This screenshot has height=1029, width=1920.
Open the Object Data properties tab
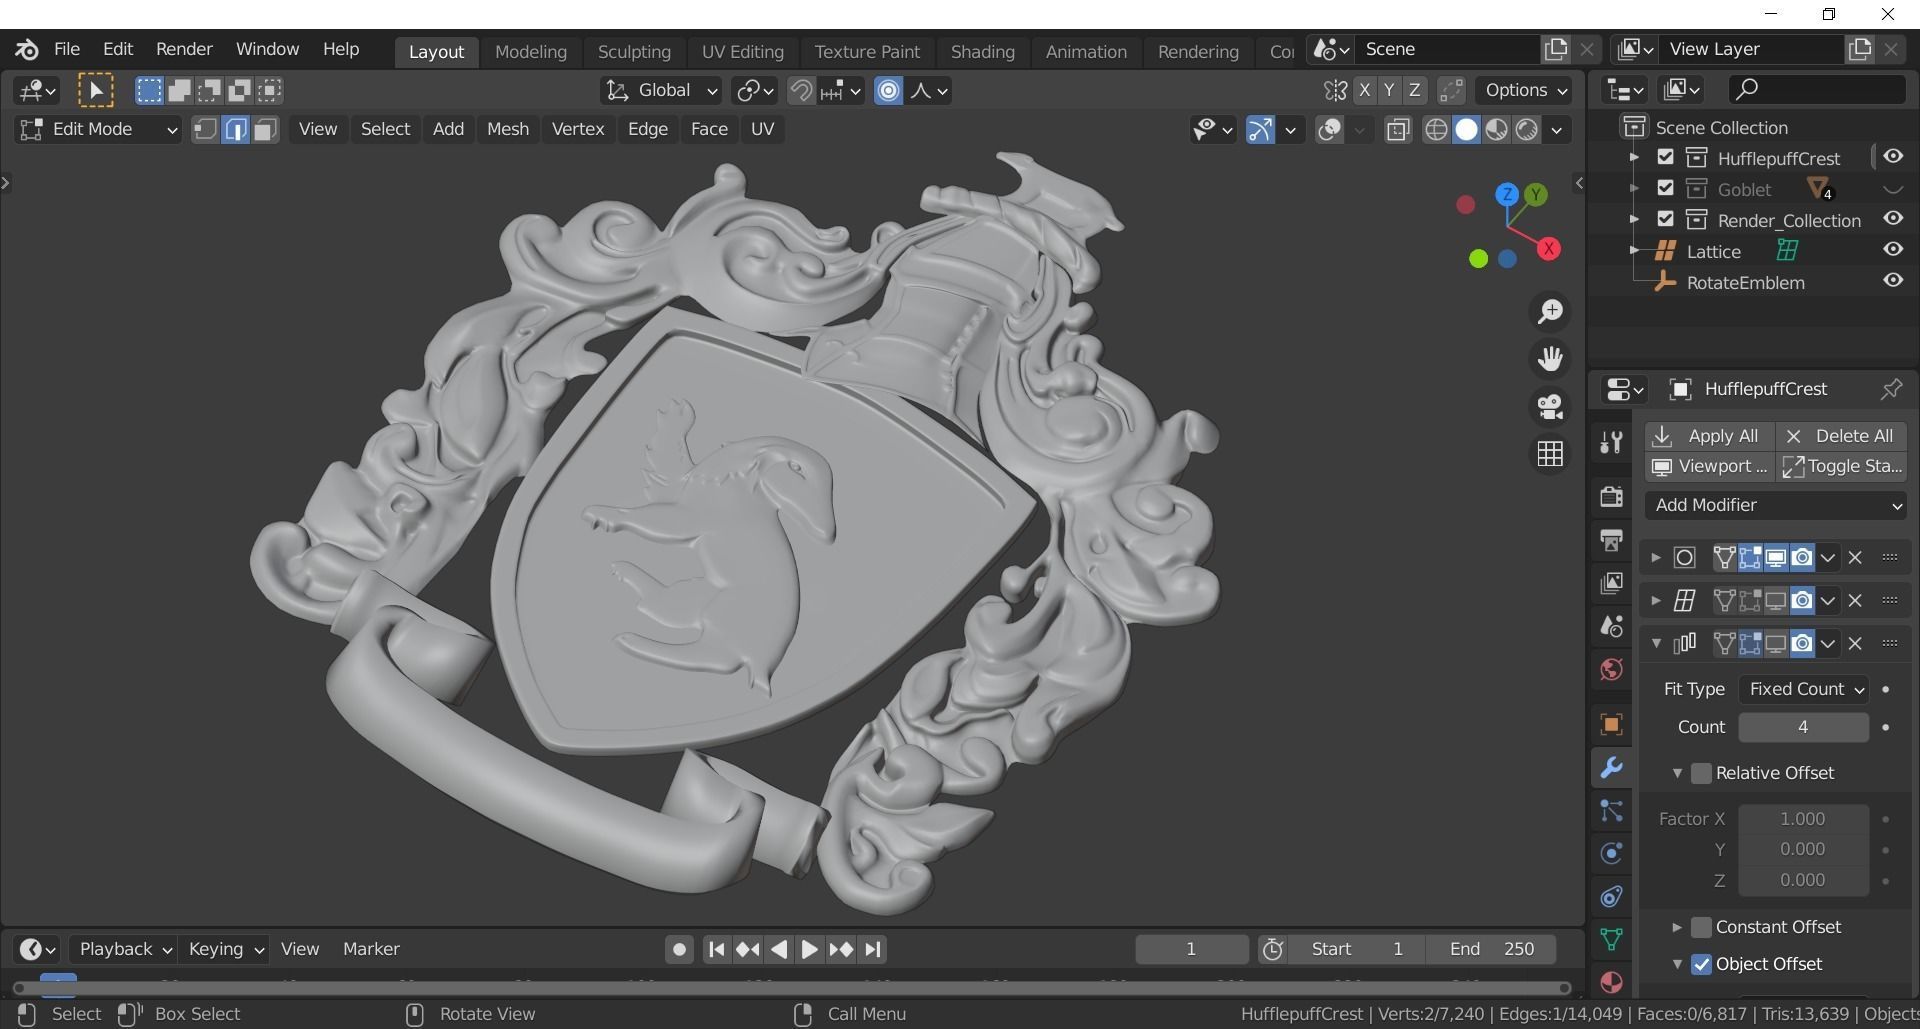tap(1611, 939)
